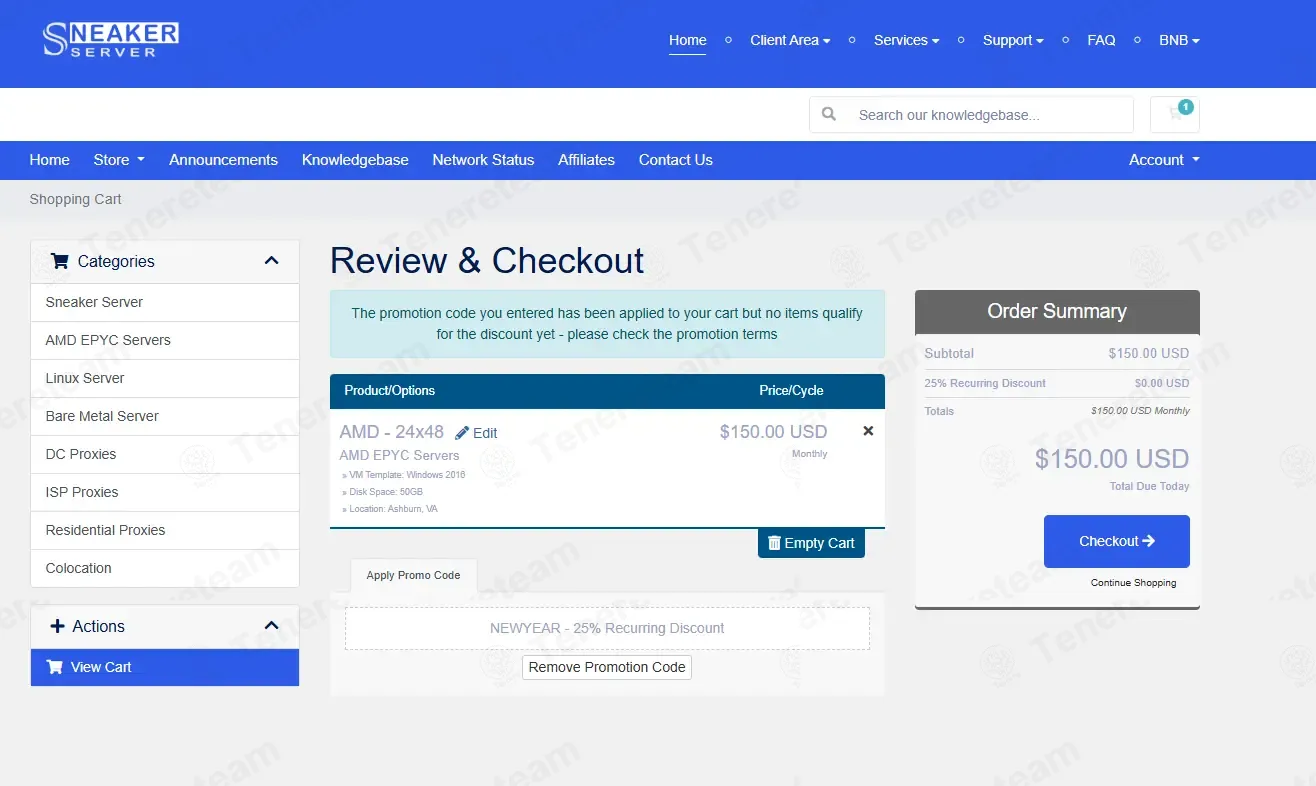The image size is (1316, 786).
Task: Open the BNB currency dropdown
Action: [x=1179, y=40]
